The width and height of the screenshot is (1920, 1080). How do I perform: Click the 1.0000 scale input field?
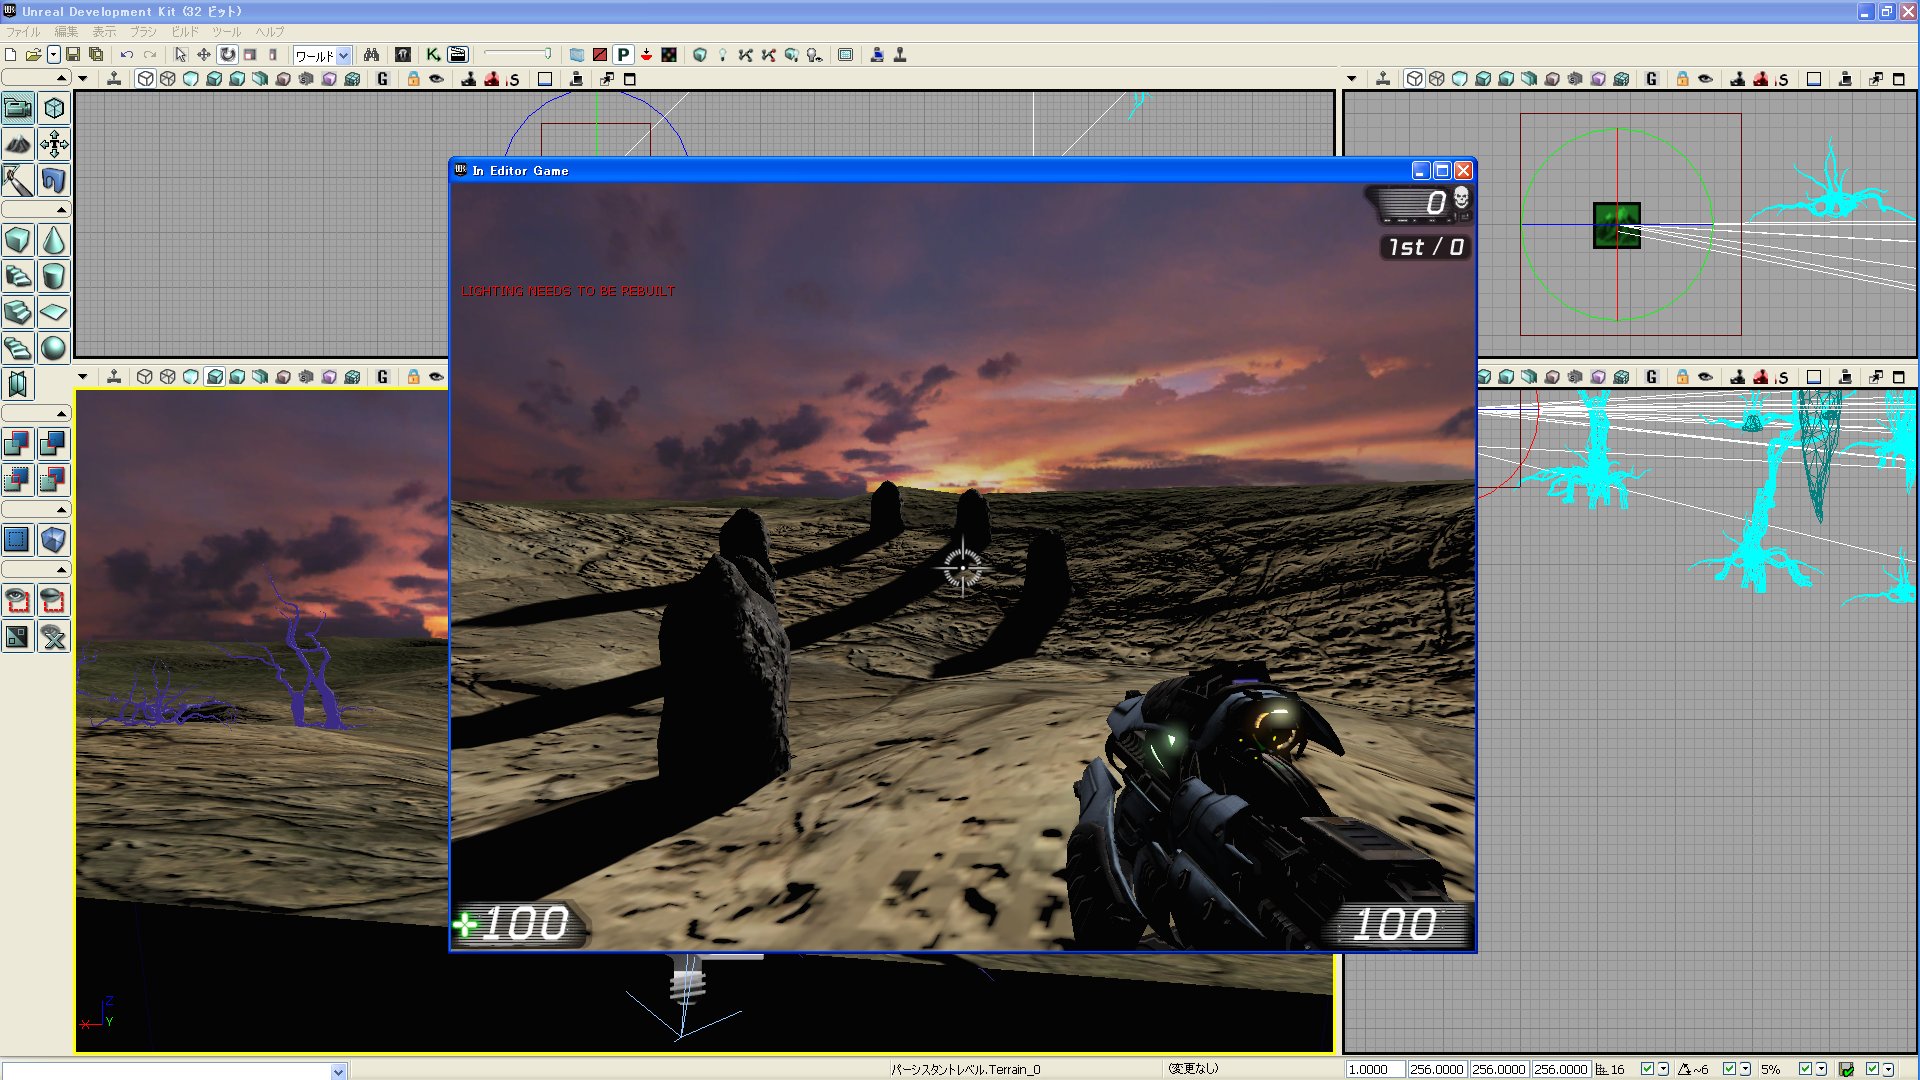pos(1374,1069)
